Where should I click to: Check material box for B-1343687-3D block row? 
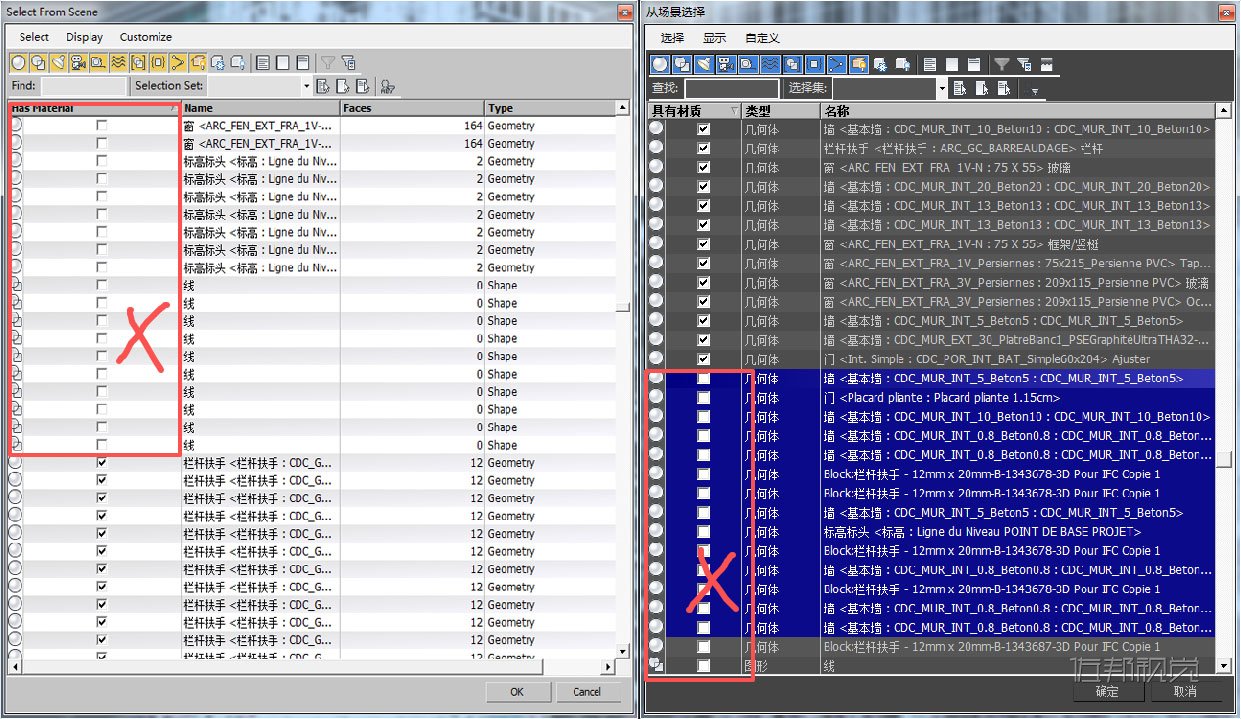pyautogui.click(x=704, y=647)
